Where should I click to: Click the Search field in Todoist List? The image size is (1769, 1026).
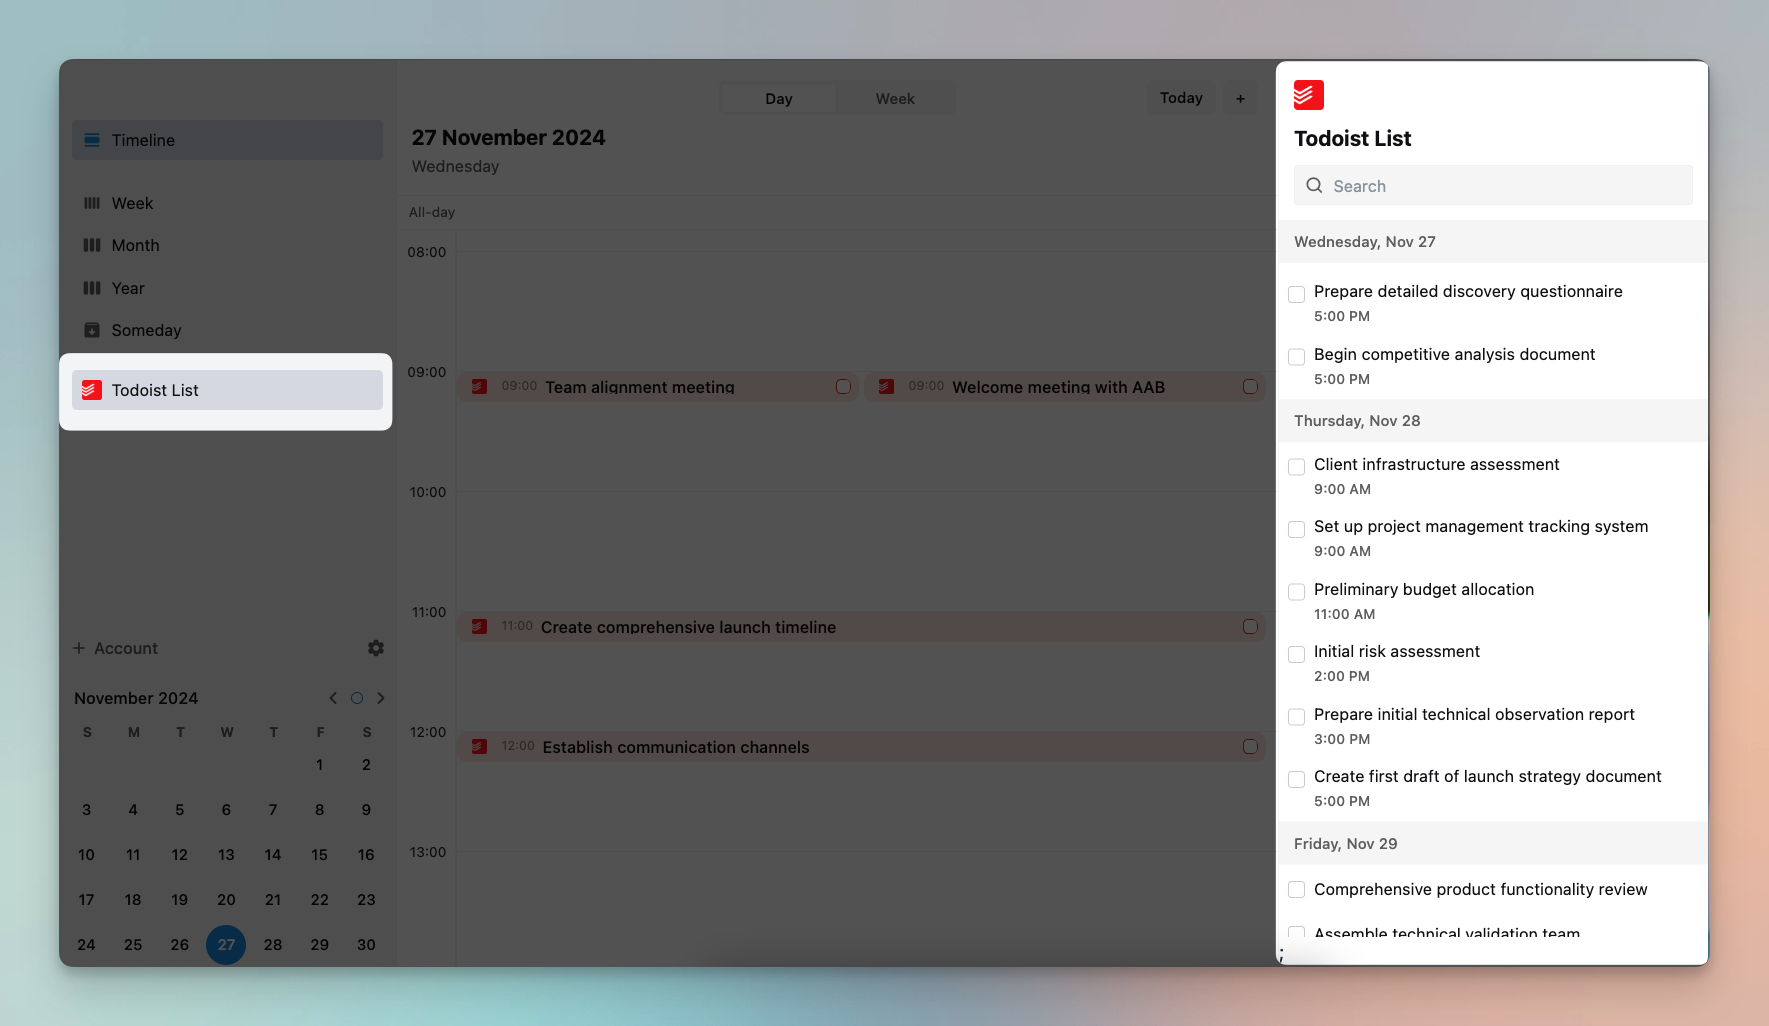1493,186
